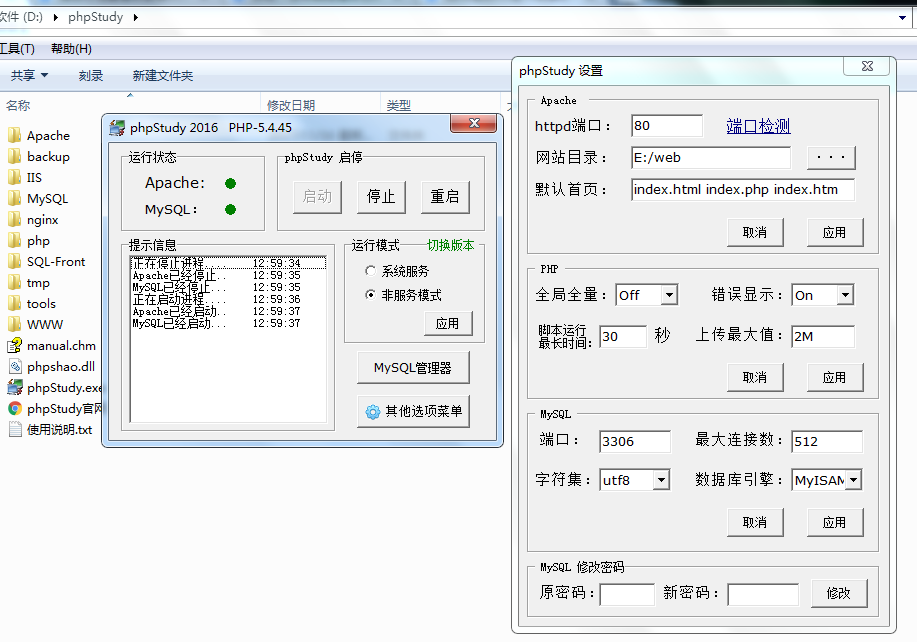
Task: Click 切换版本 link
Action: tap(450, 245)
